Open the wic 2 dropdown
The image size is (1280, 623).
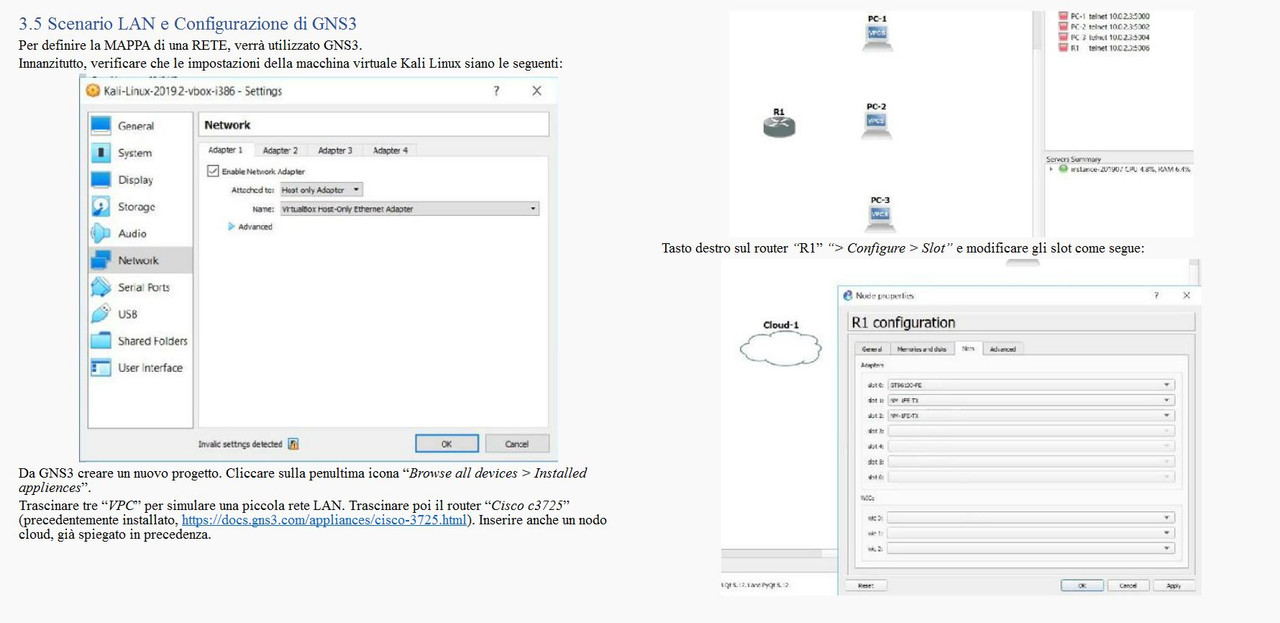click(x=1031, y=548)
